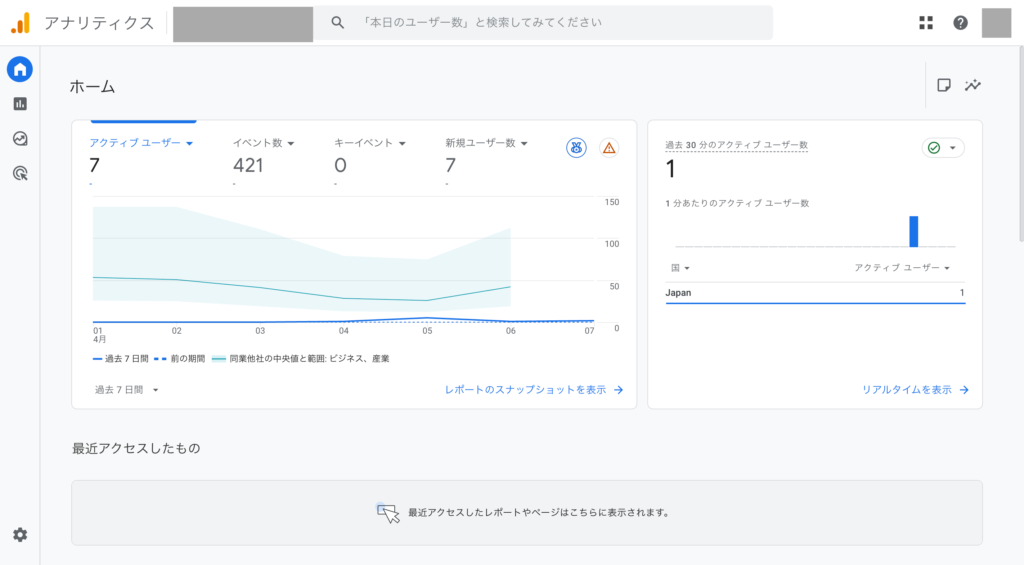Image resolution: width=1024 pixels, height=565 pixels.
Task: Open the Google apps grid icon
Action: 926,23
